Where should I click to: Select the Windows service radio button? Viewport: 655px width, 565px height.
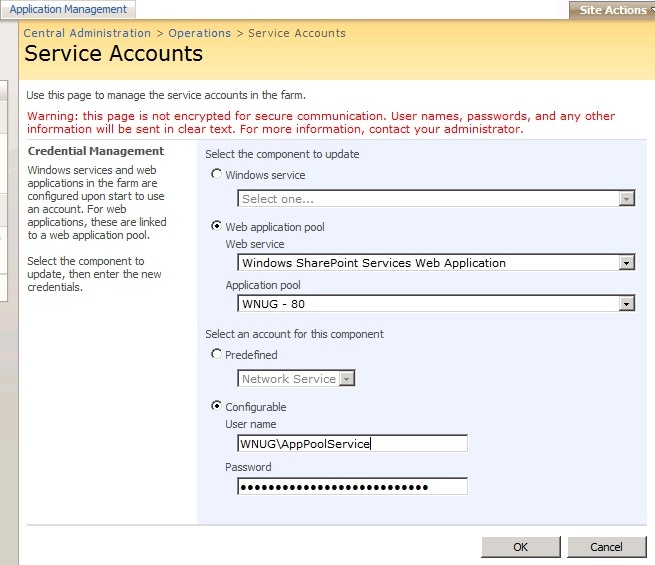point(216,174)
